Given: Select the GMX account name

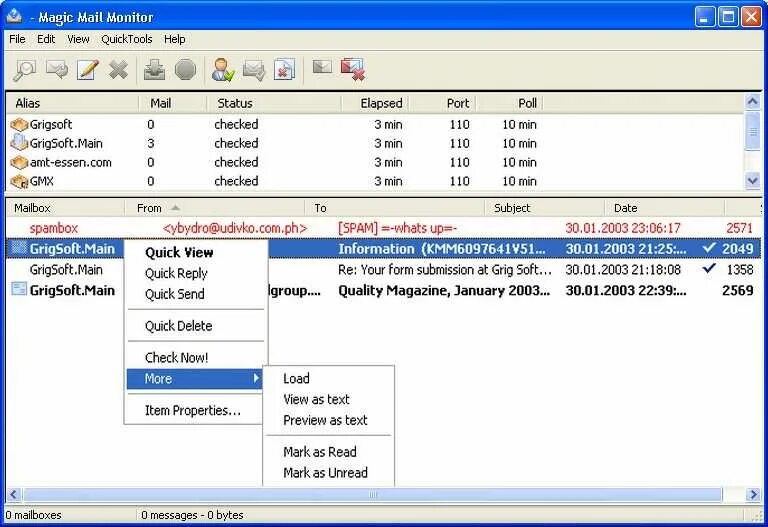Looking at the screenshot, I should click(42, 181).
